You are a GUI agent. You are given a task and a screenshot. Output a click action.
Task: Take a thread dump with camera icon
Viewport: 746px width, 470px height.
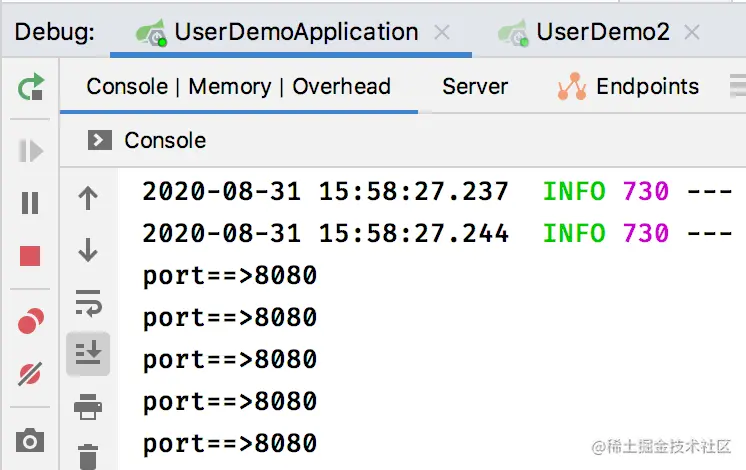point(30,439)
